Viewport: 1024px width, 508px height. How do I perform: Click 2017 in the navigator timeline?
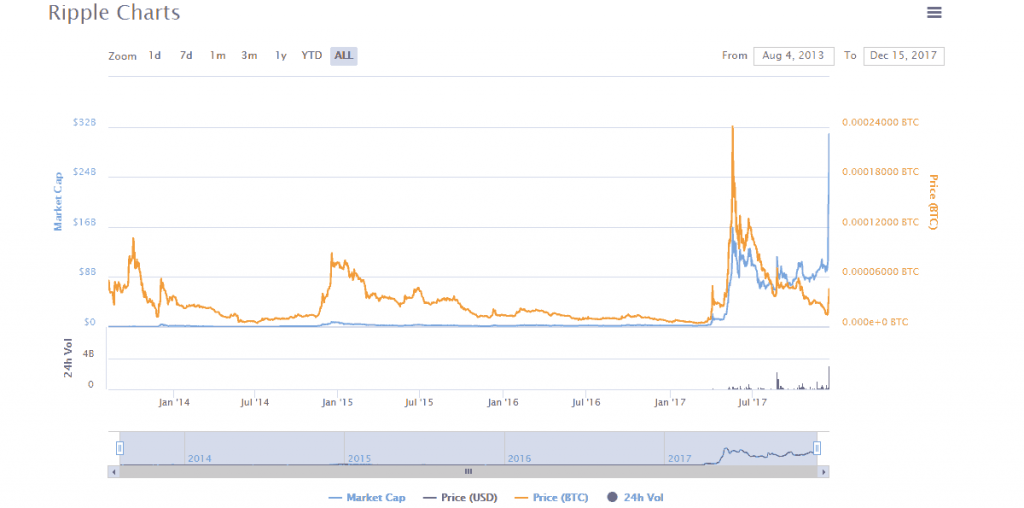tap(680, 459)
